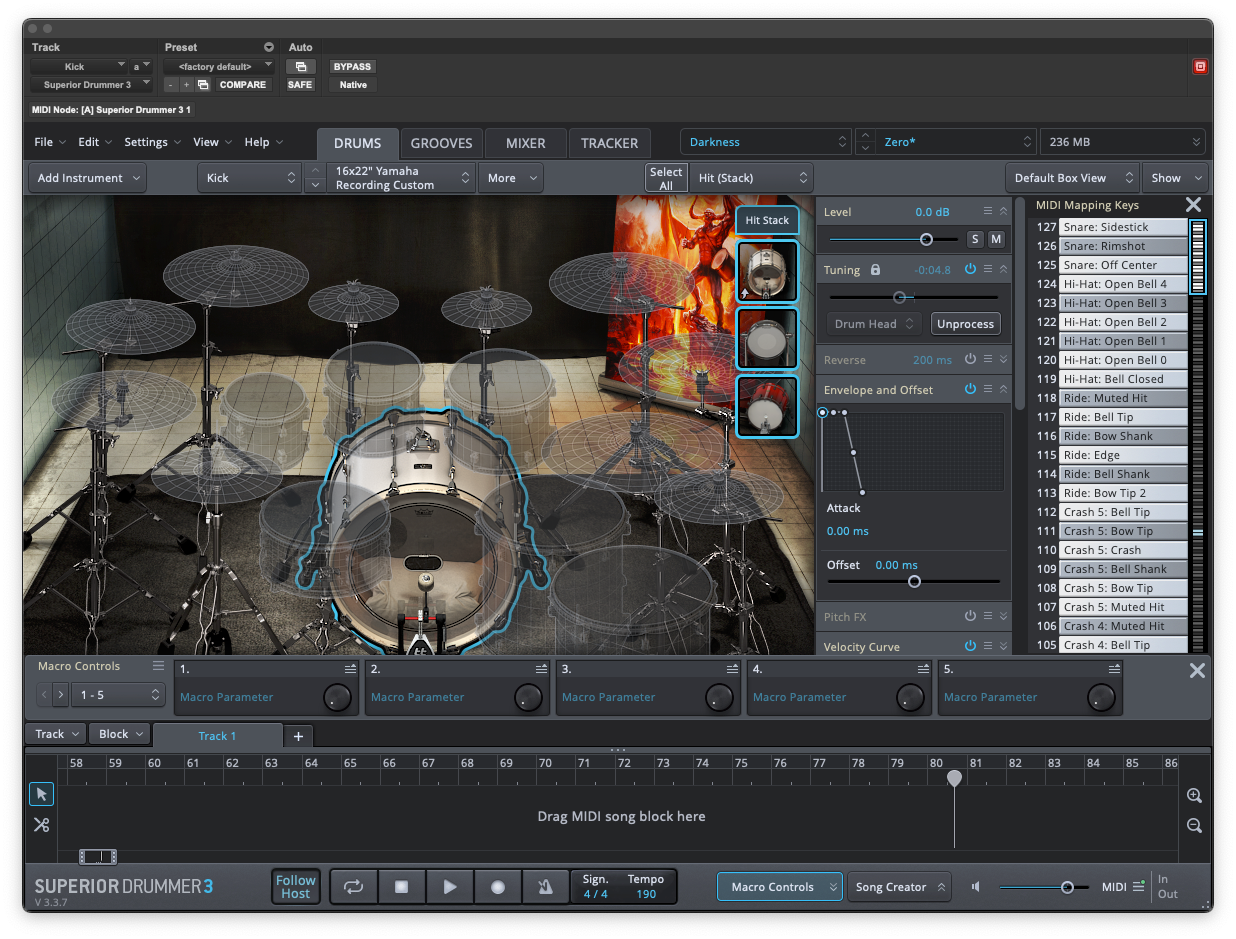Open the Default Box View dropdown
Image resolution: width=1236 pixels, height=939 pixels.
pyautogui.click(x=1071, y=178)
